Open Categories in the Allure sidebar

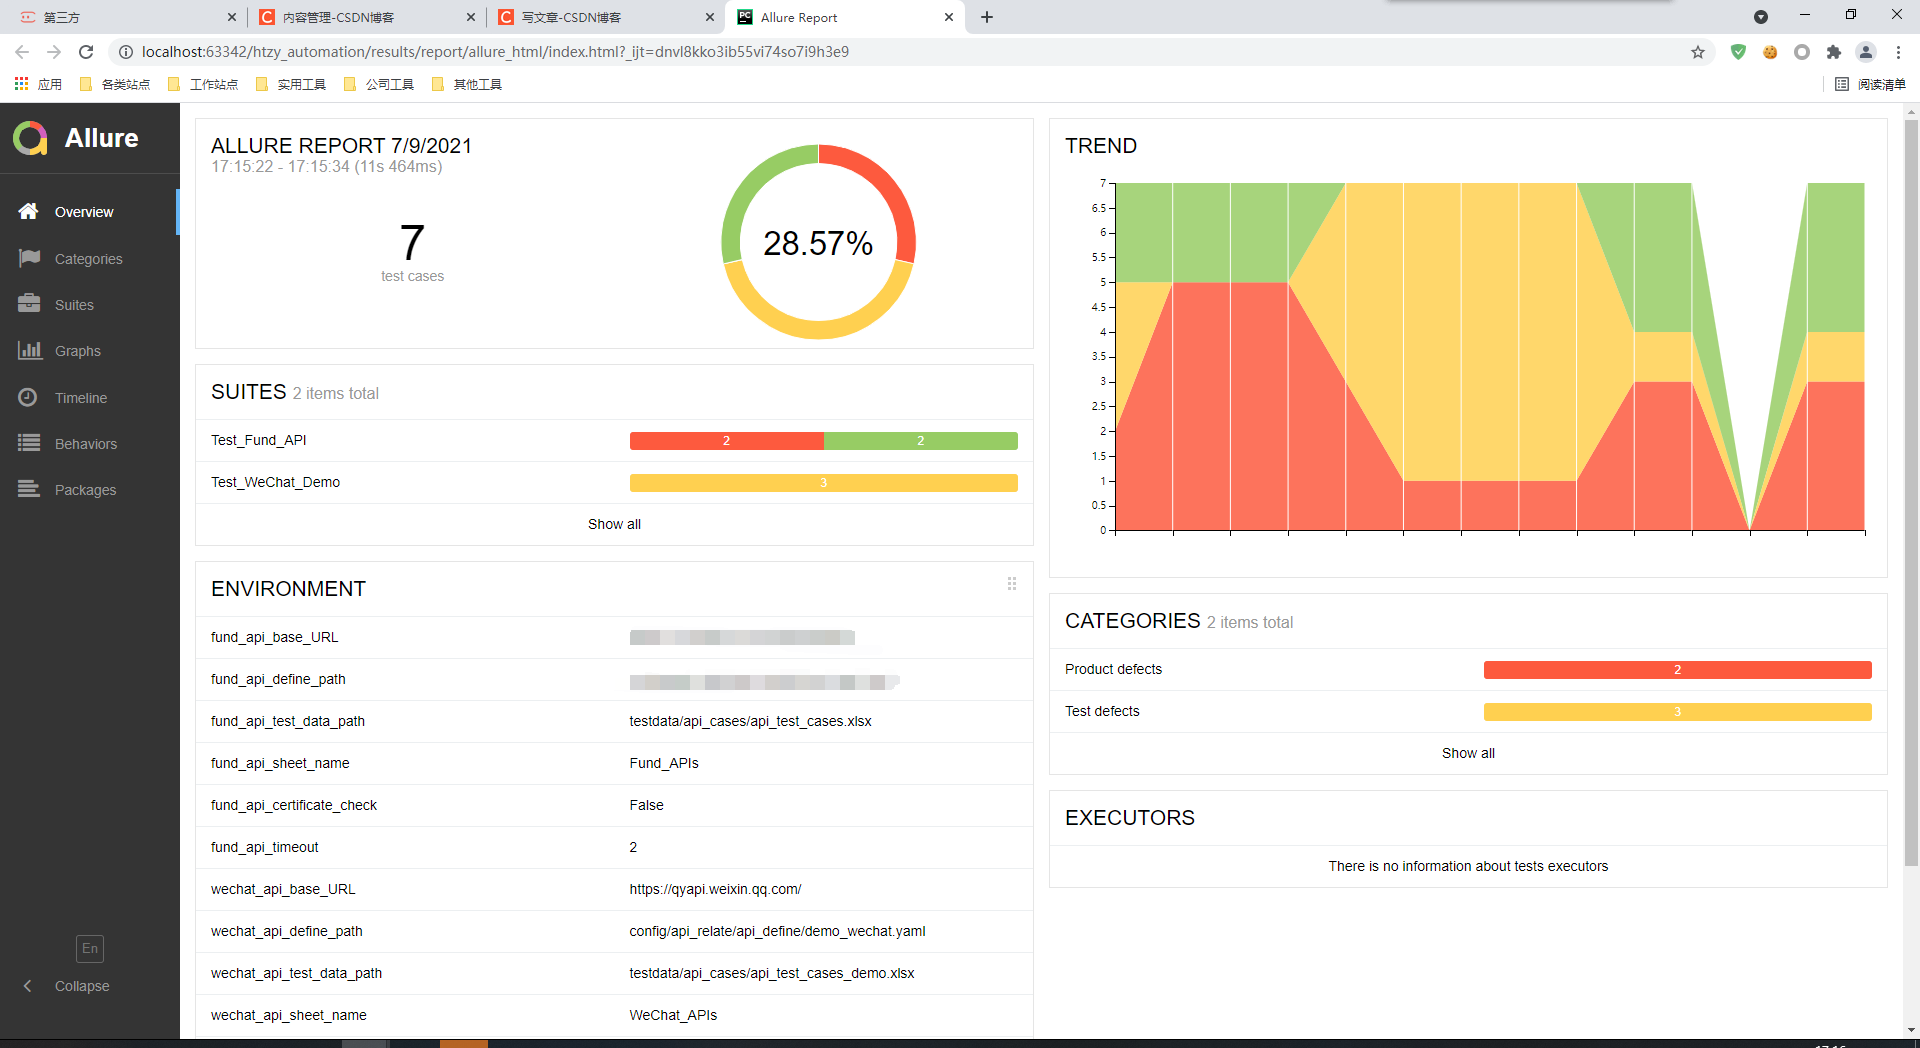pyautogui.click(x=89, y=259)
